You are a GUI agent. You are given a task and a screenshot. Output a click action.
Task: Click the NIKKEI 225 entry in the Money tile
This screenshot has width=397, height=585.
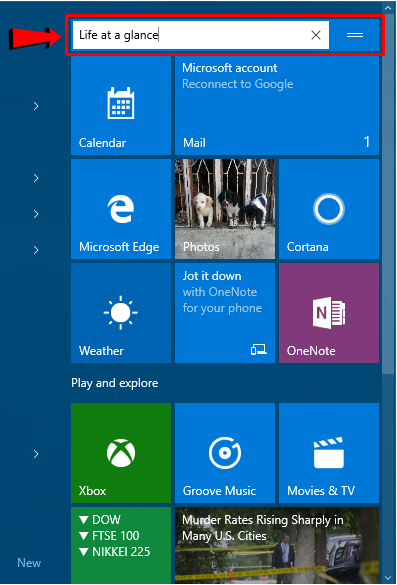115,552
